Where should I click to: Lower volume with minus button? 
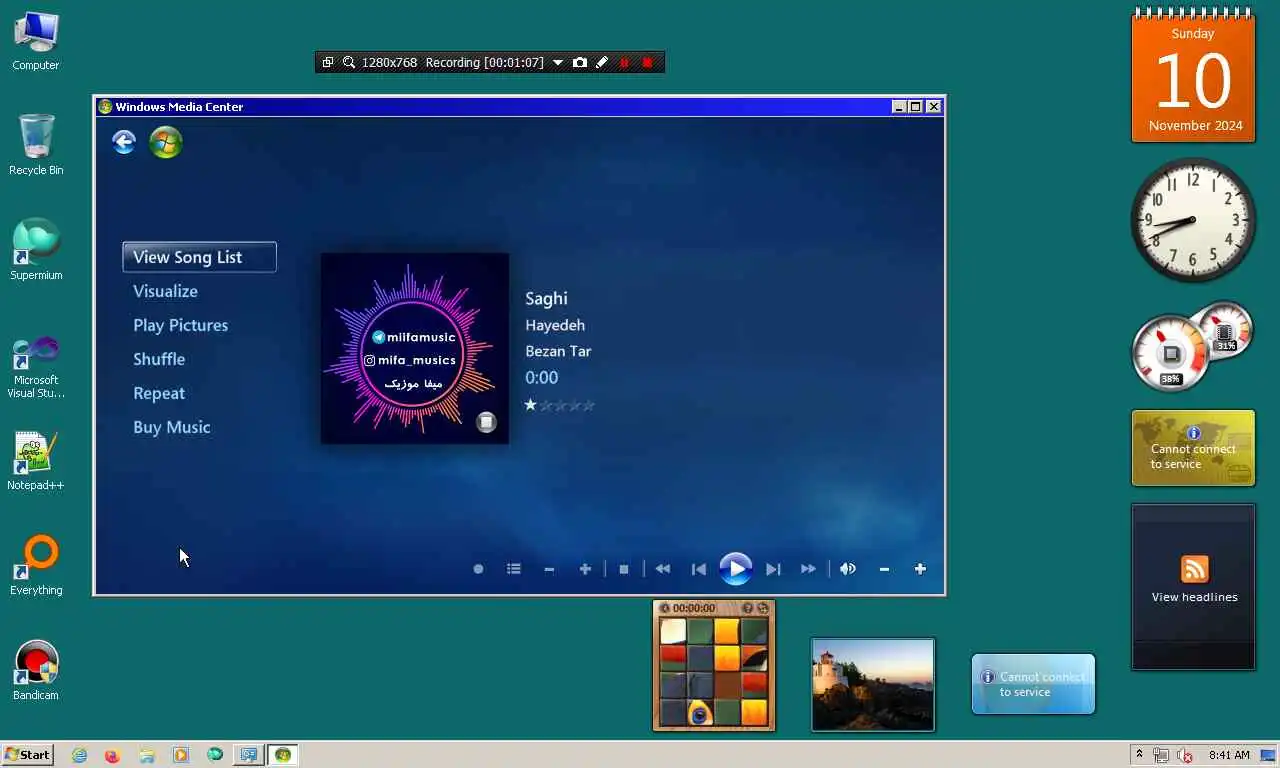(x=884, y=569)
